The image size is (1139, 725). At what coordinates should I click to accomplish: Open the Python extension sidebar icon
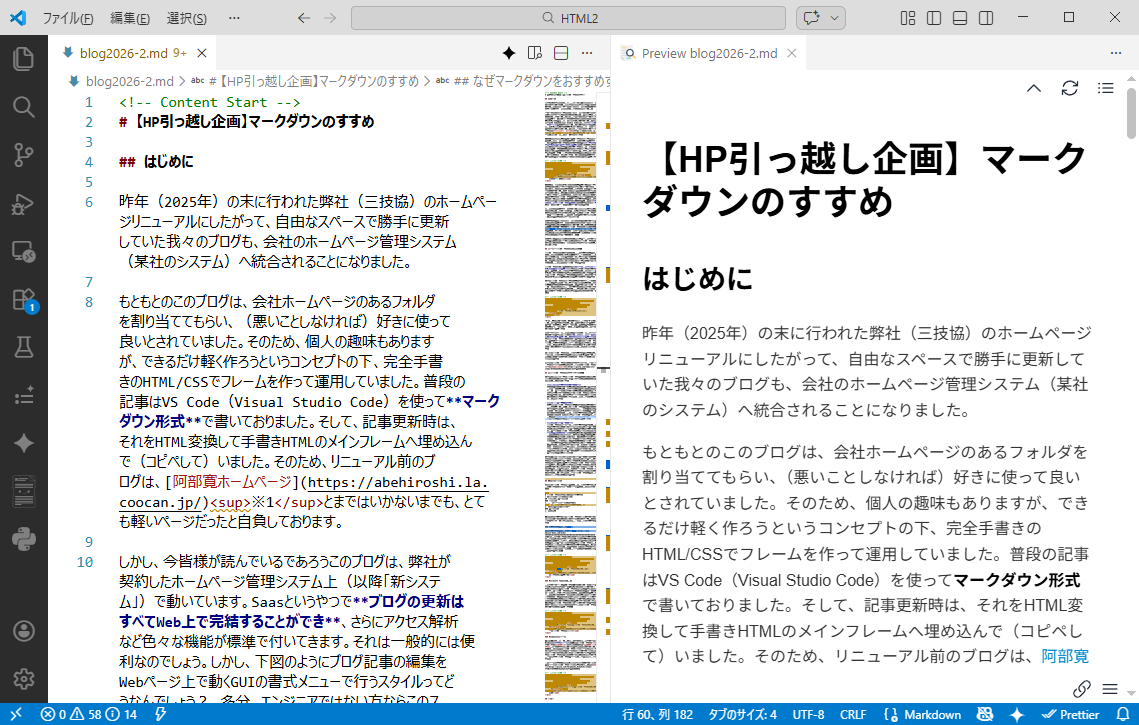(x=23, y=540)
